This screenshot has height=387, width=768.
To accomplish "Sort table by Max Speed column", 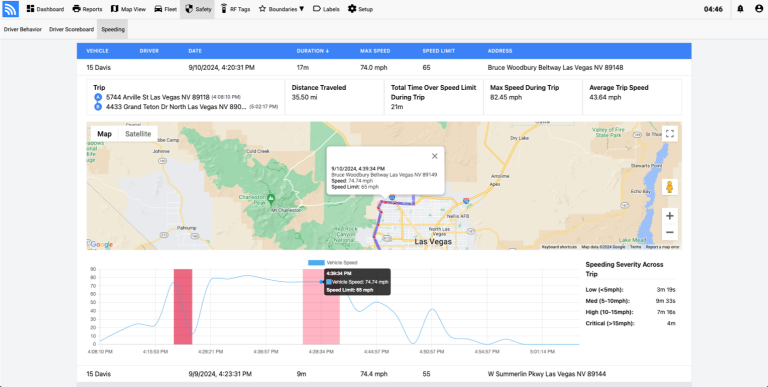I will click(x=375, y=51).
